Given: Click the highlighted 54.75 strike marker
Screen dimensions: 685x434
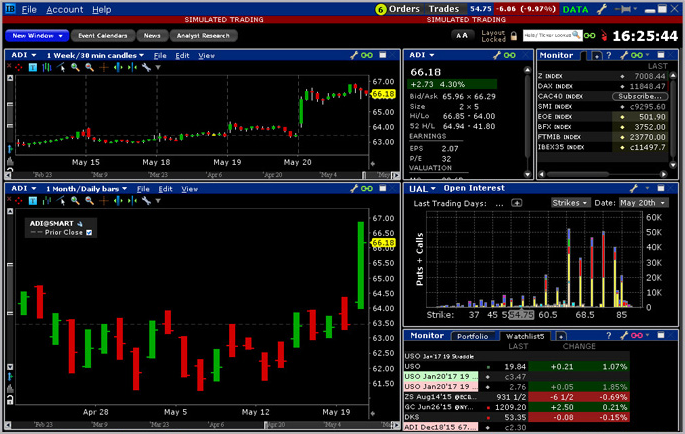Looking at the screenshot, I should tap(521, 315).
